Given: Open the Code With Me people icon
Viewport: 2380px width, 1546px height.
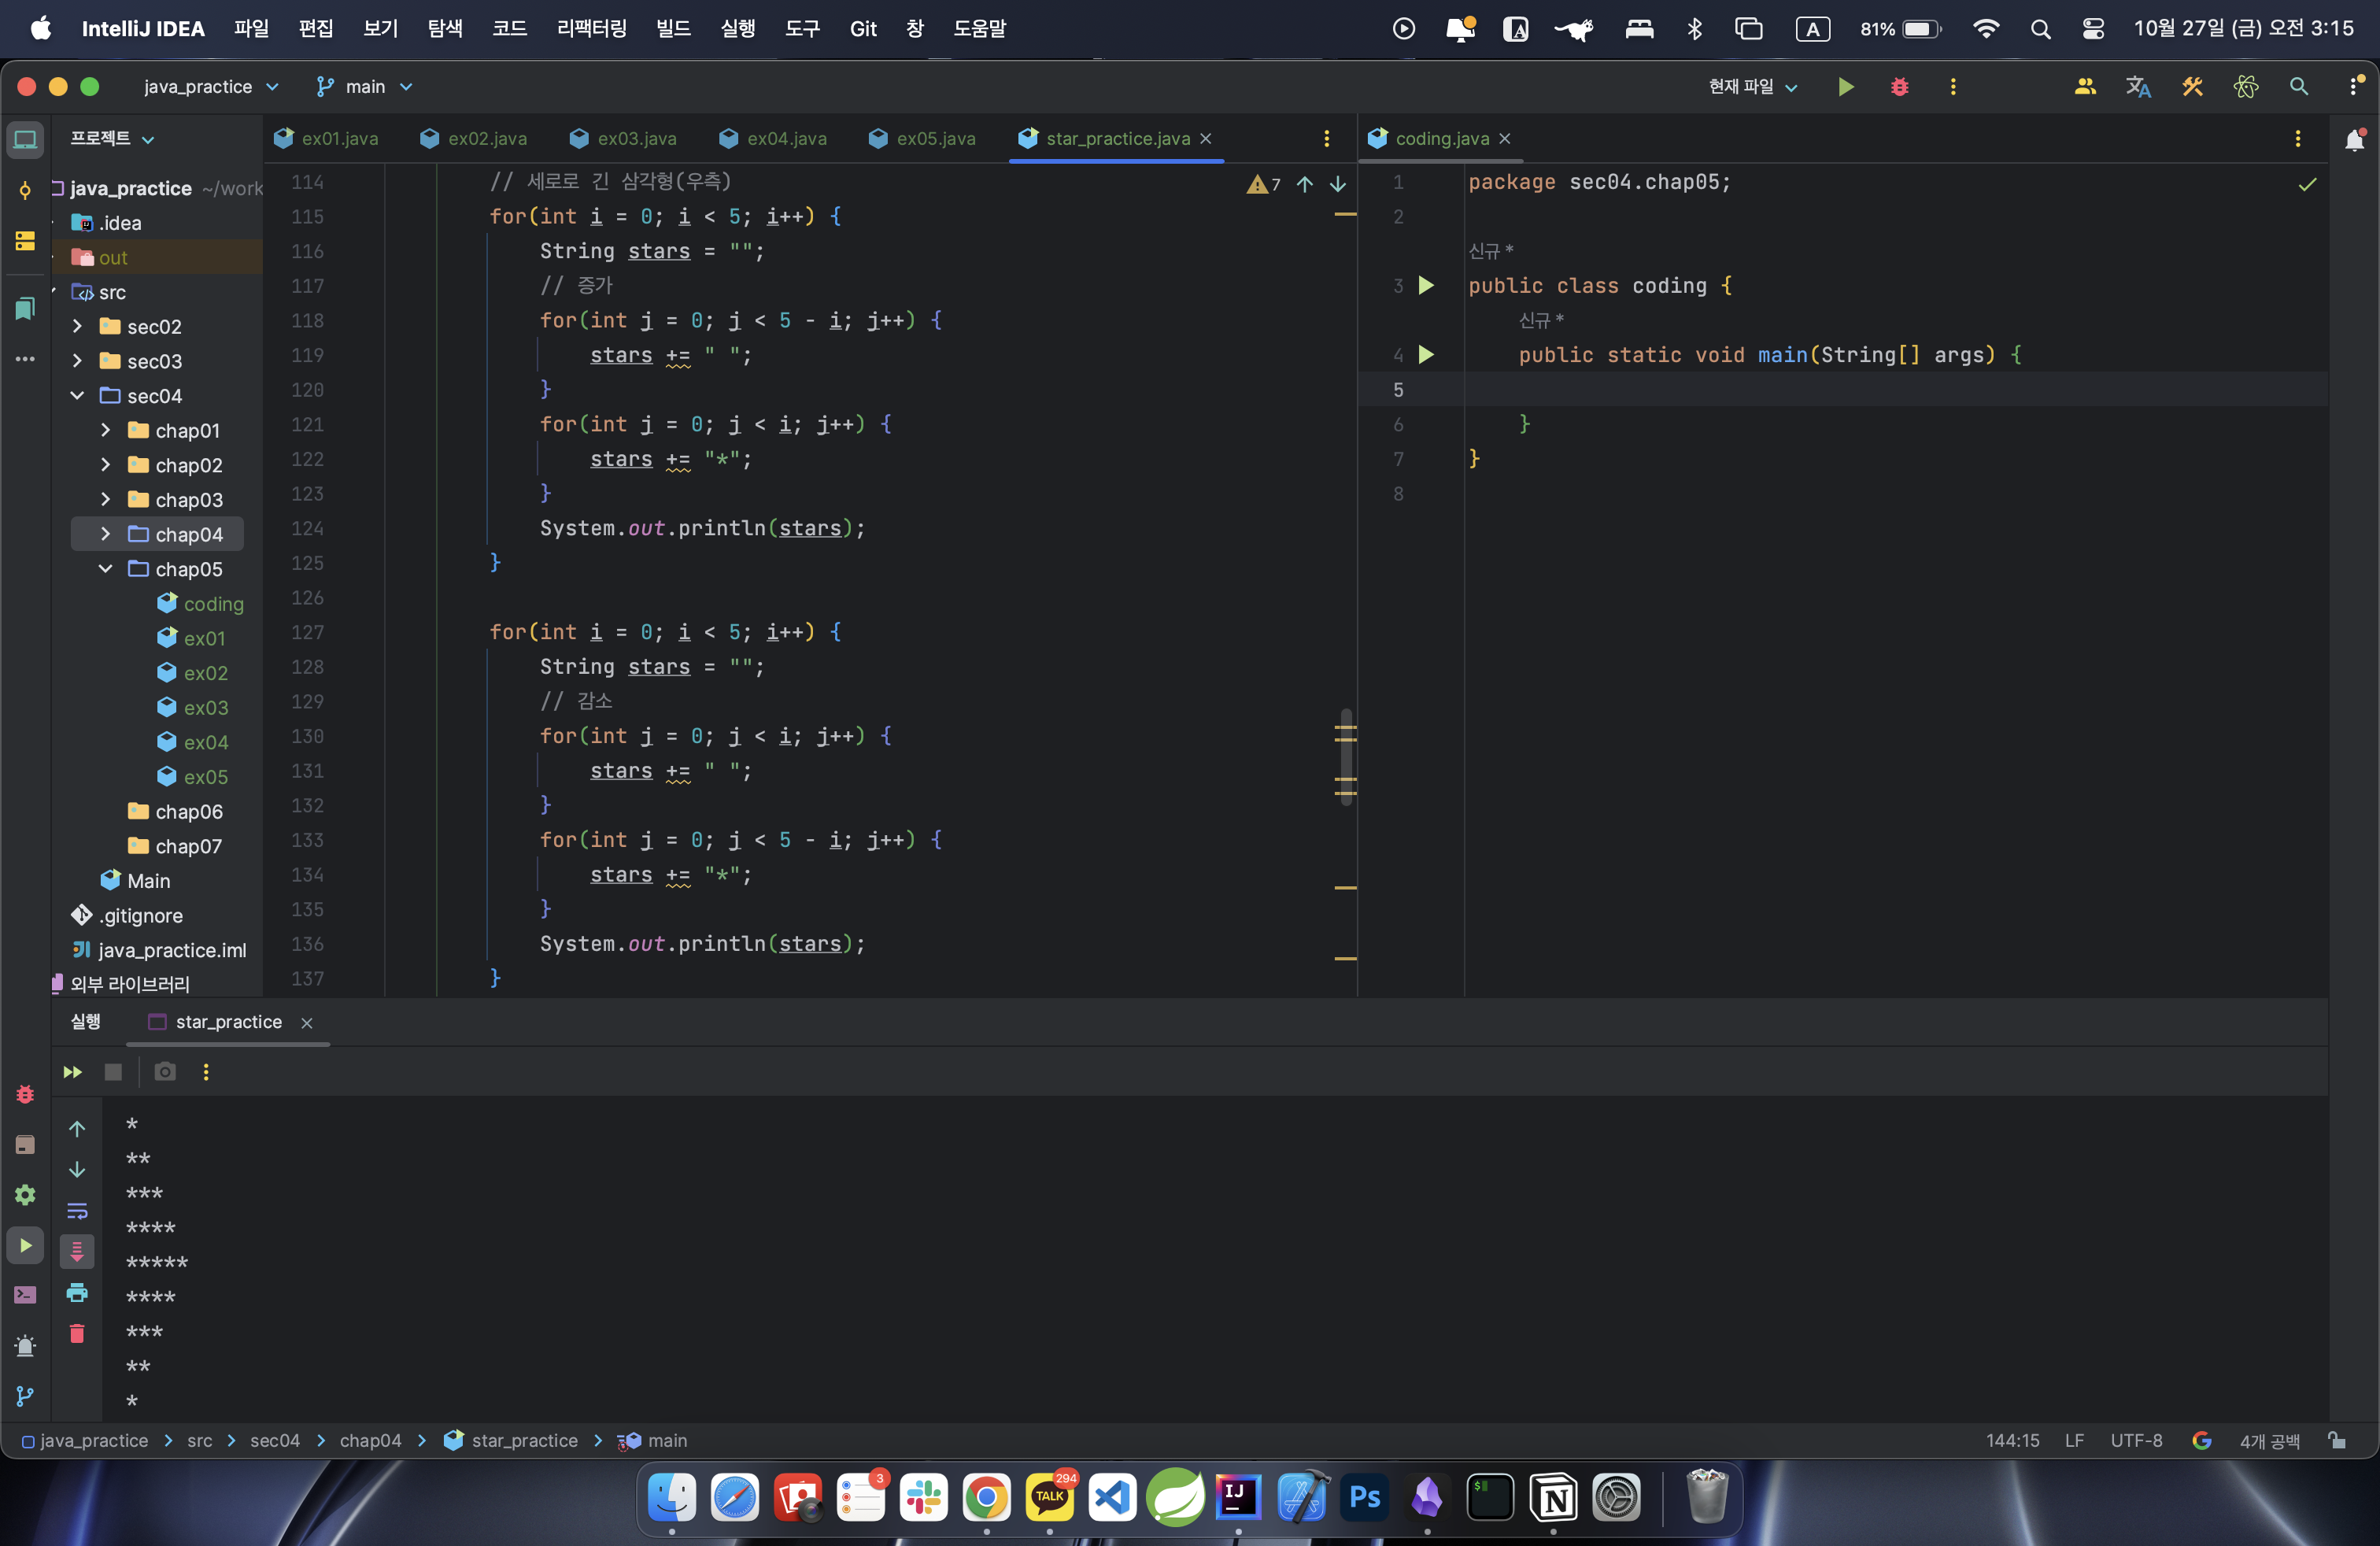Looking at the screenshot, I should 2084,87.
